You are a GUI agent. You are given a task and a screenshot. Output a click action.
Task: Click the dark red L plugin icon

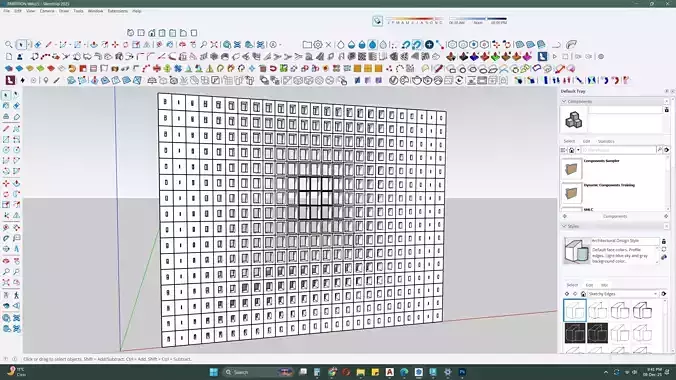click(9, 80)
